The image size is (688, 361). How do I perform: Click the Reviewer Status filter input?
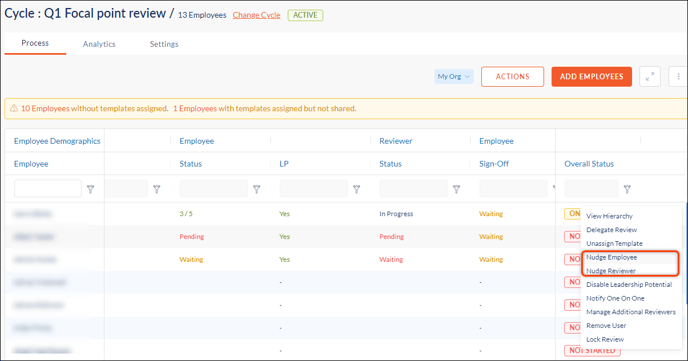click(x=414, y=189)
